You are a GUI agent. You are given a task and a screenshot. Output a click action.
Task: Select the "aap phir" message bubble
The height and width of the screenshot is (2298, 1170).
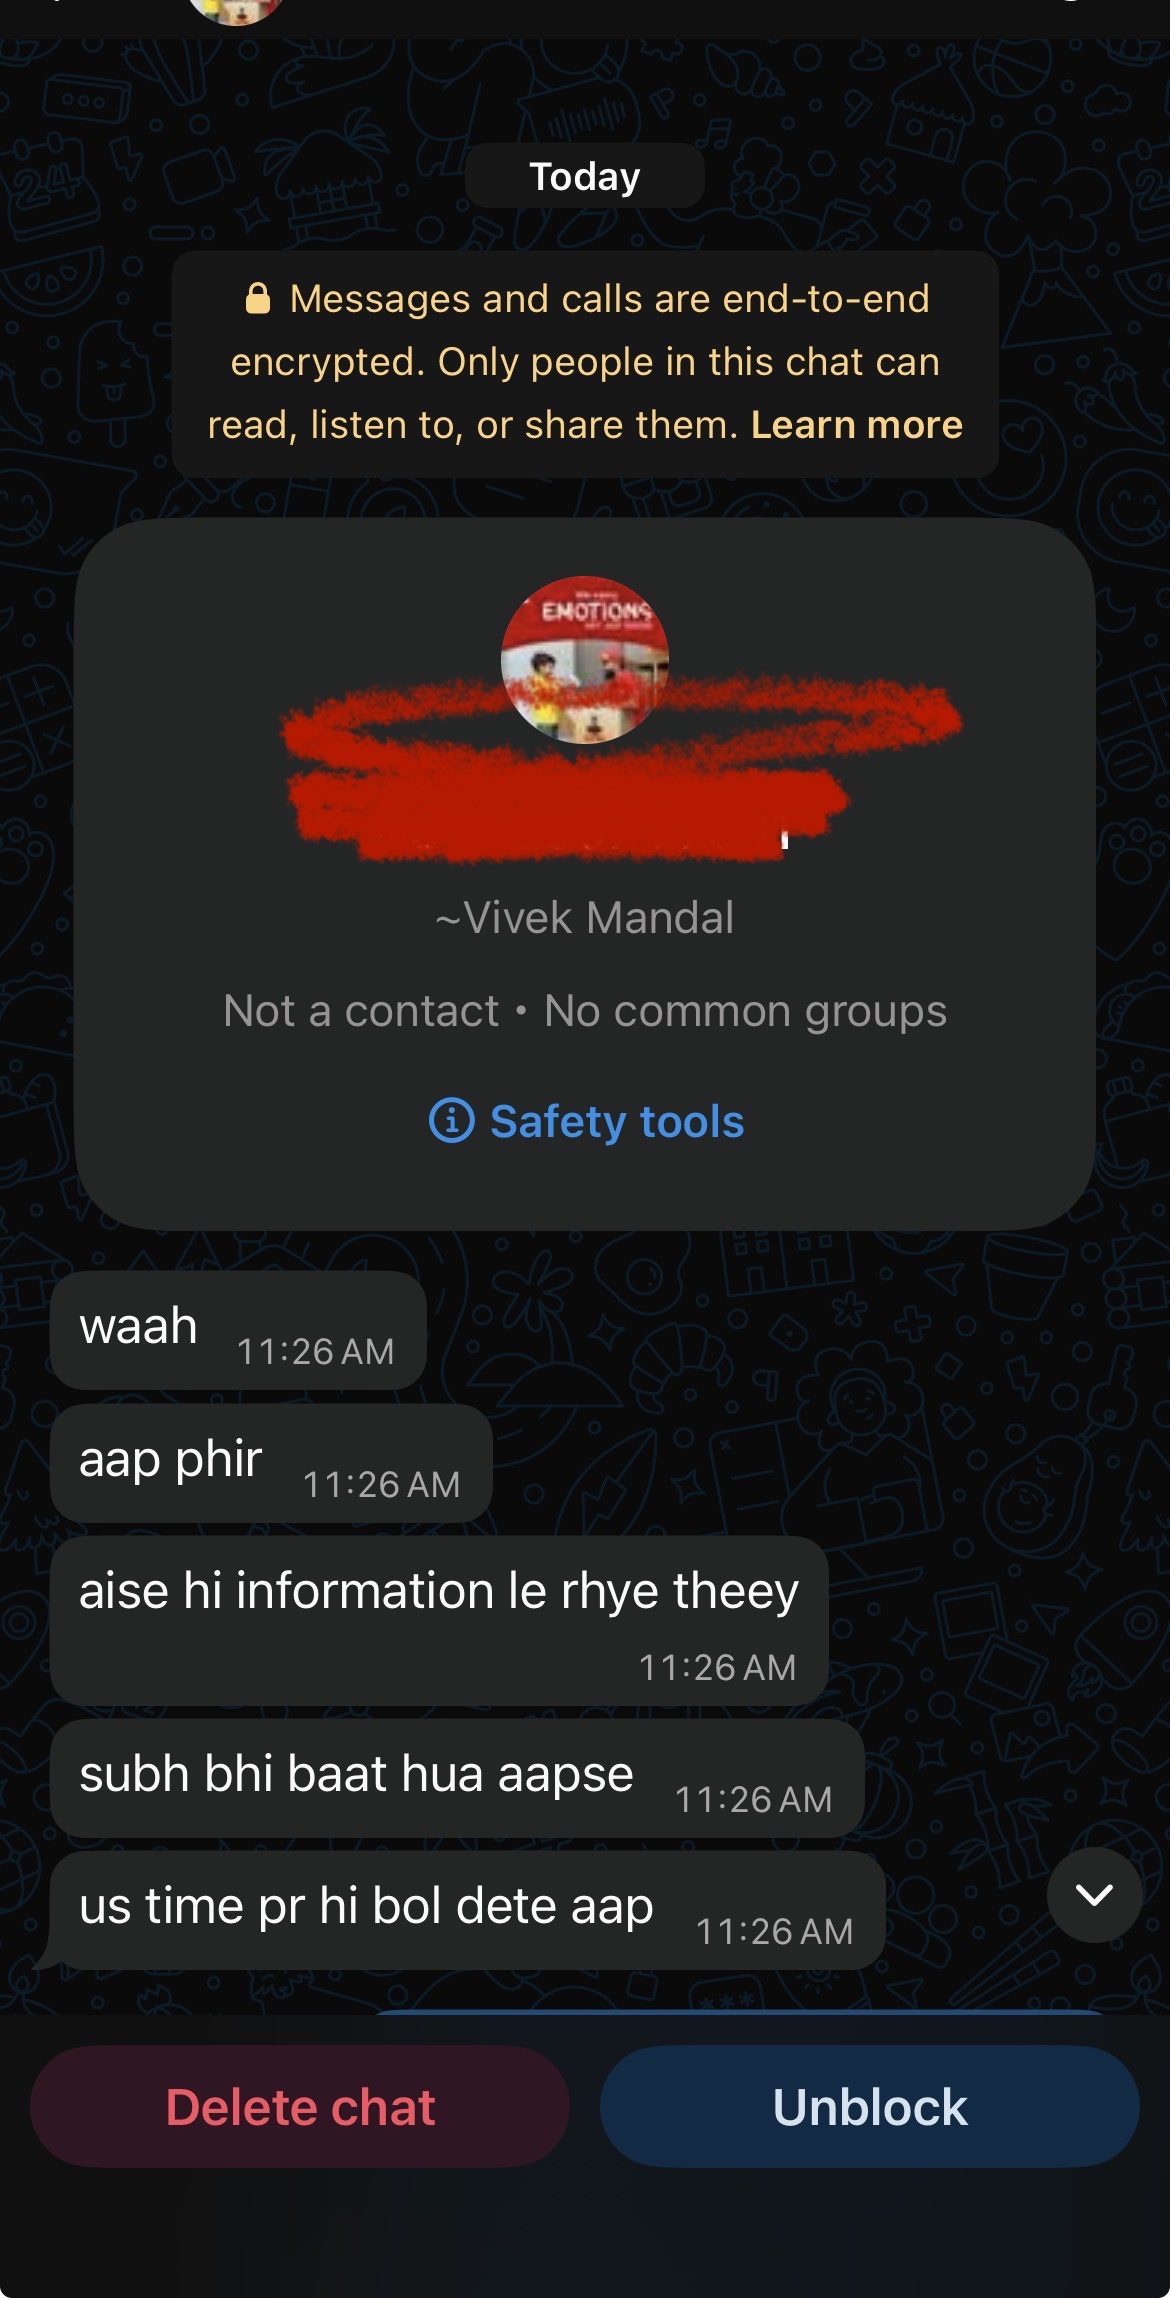point(271,1463)
